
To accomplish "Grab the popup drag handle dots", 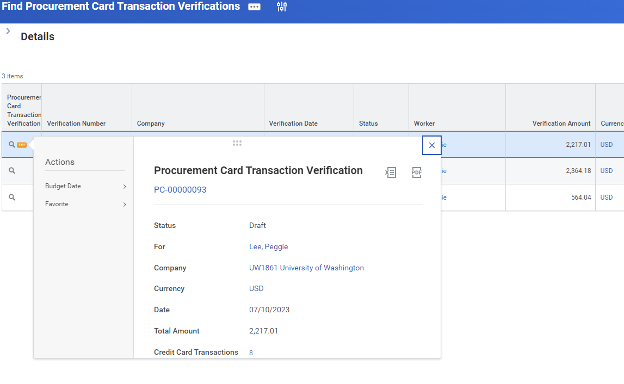I will (x=237, y=143).
